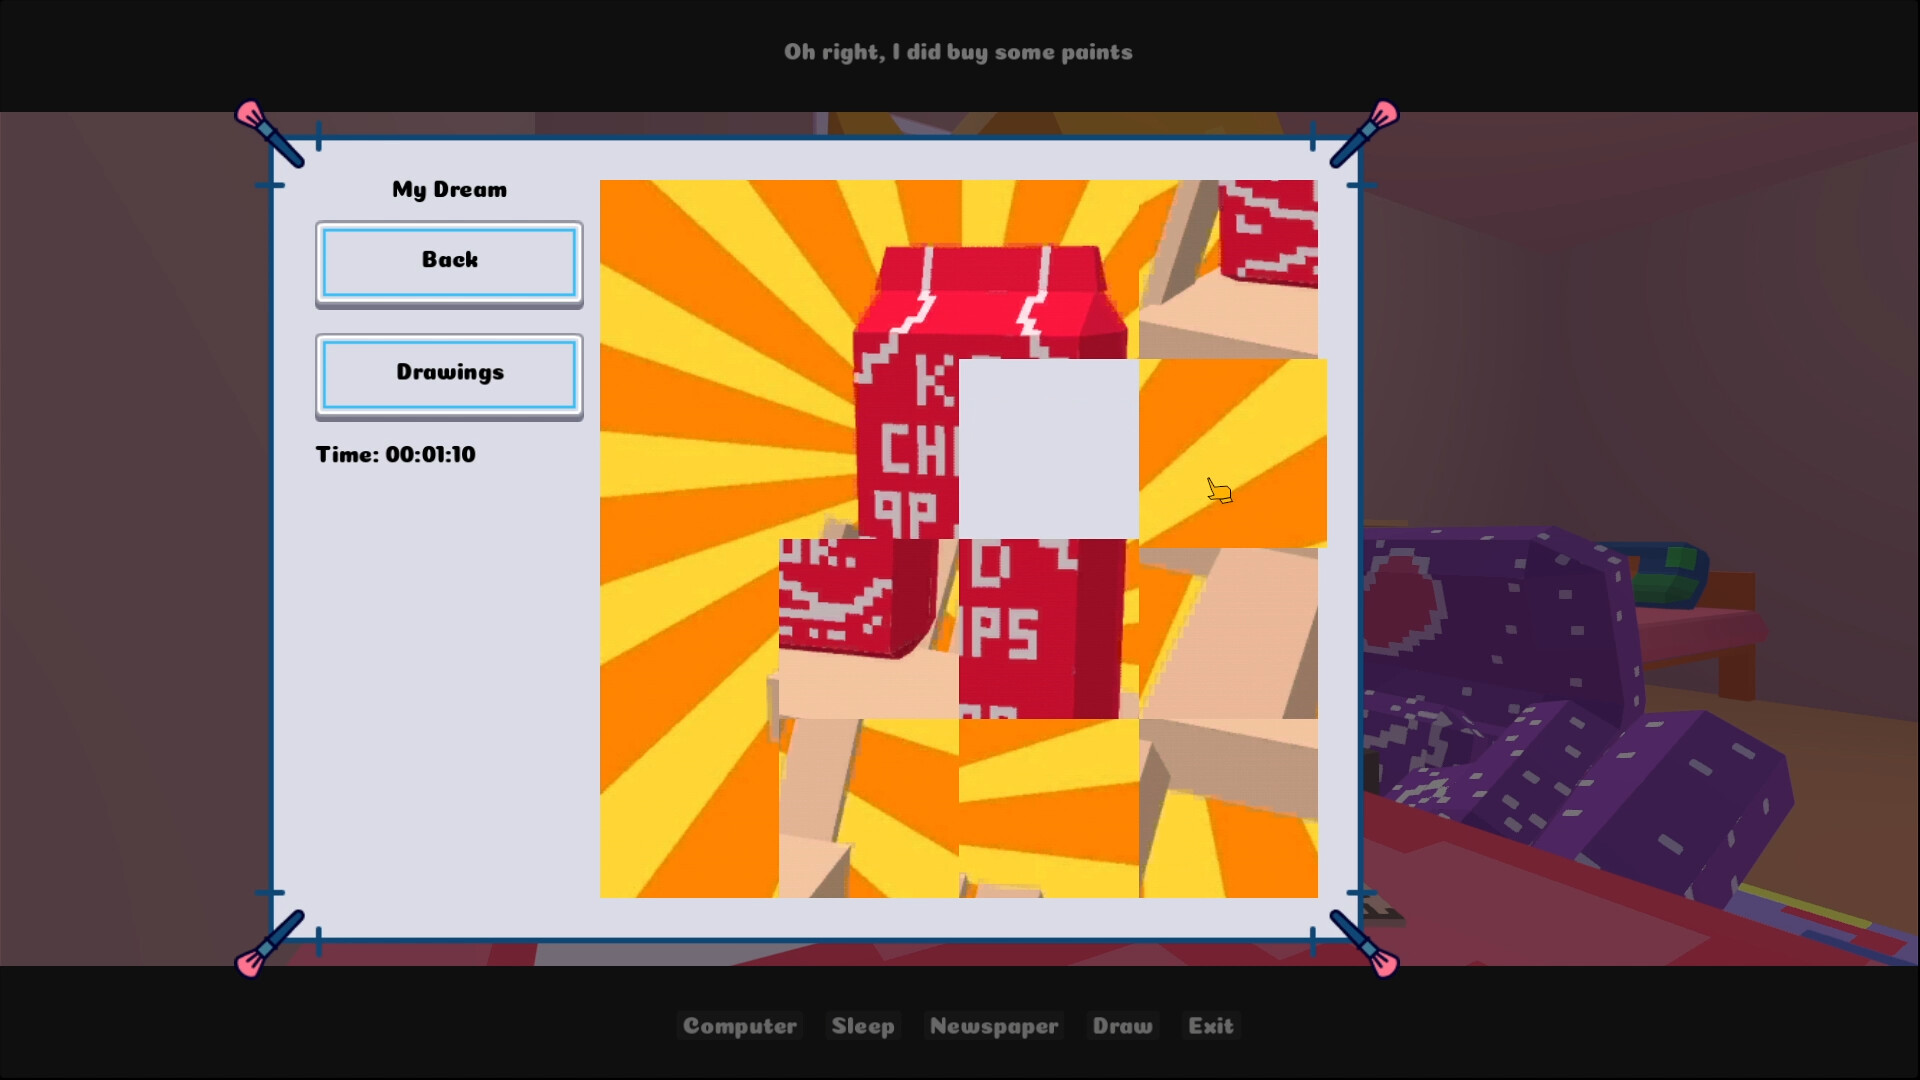Click the Time 00:01:10 counter
Viewport: 1920px width, 1080px height.
point(396,455)
